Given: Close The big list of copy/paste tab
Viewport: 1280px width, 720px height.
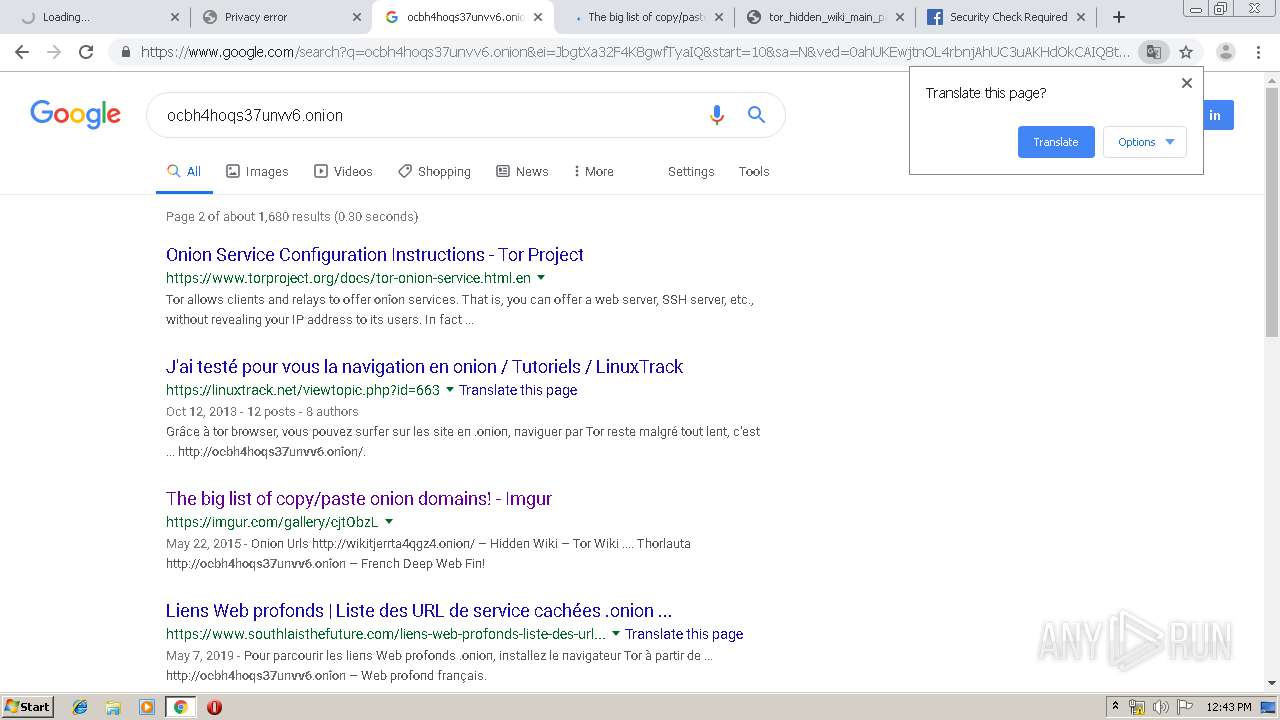Looking at the screenshot, I should click(x=719, y=17).
